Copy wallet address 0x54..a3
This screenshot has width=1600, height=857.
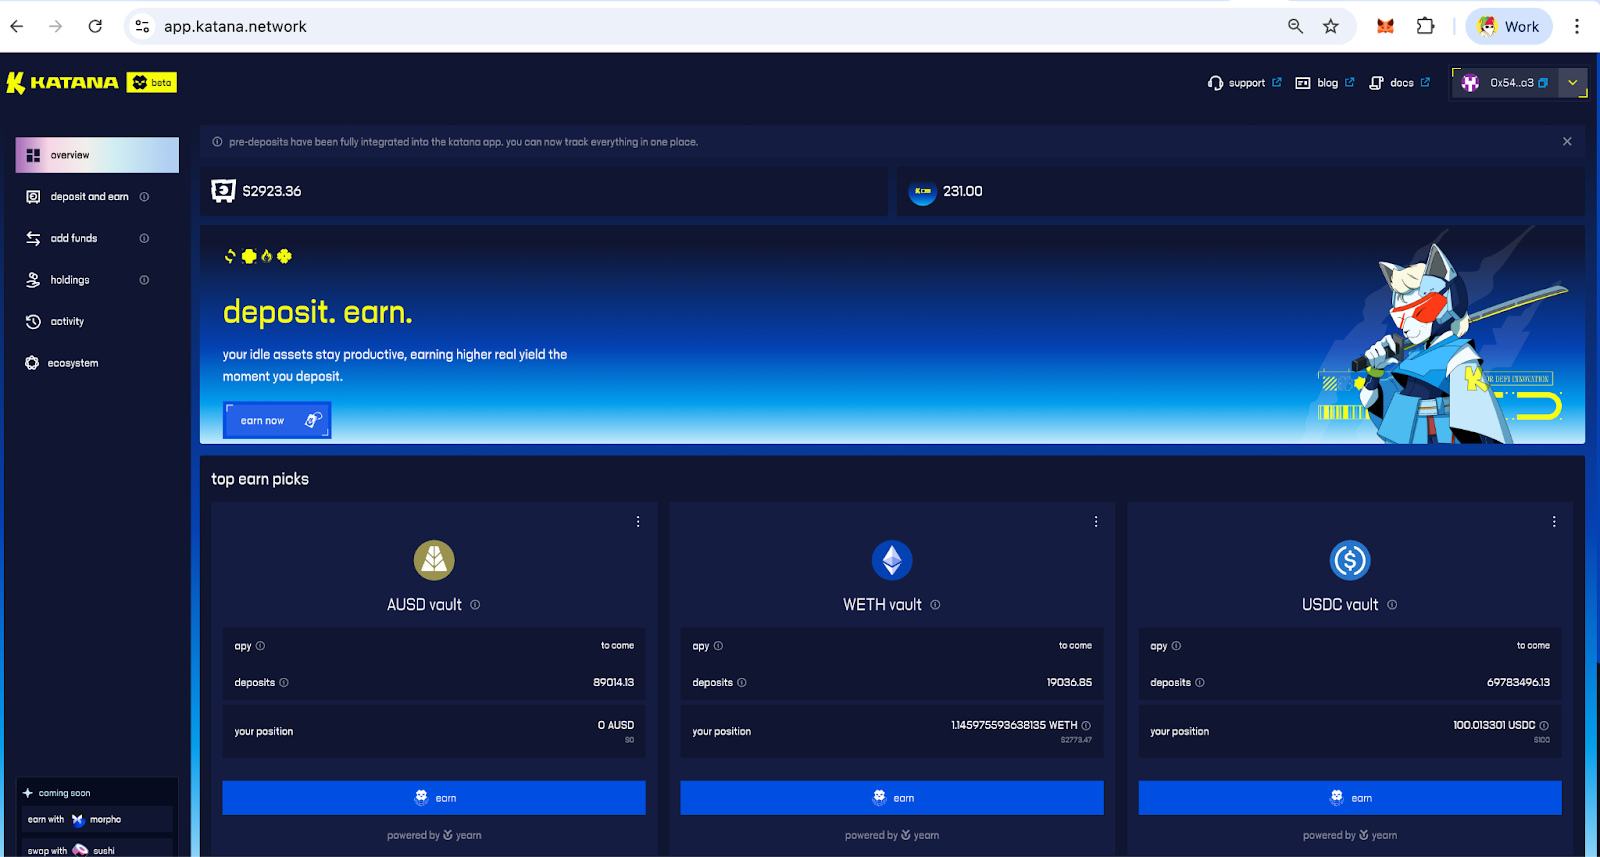pos(1543,83)
